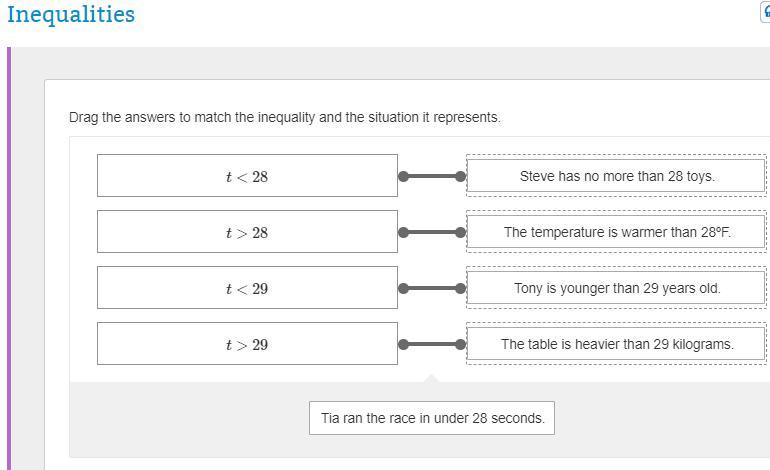This screenshot has width=770, height=470.
Task: Click the left connector dot for t > 28
Action: (x=403, y=233)
